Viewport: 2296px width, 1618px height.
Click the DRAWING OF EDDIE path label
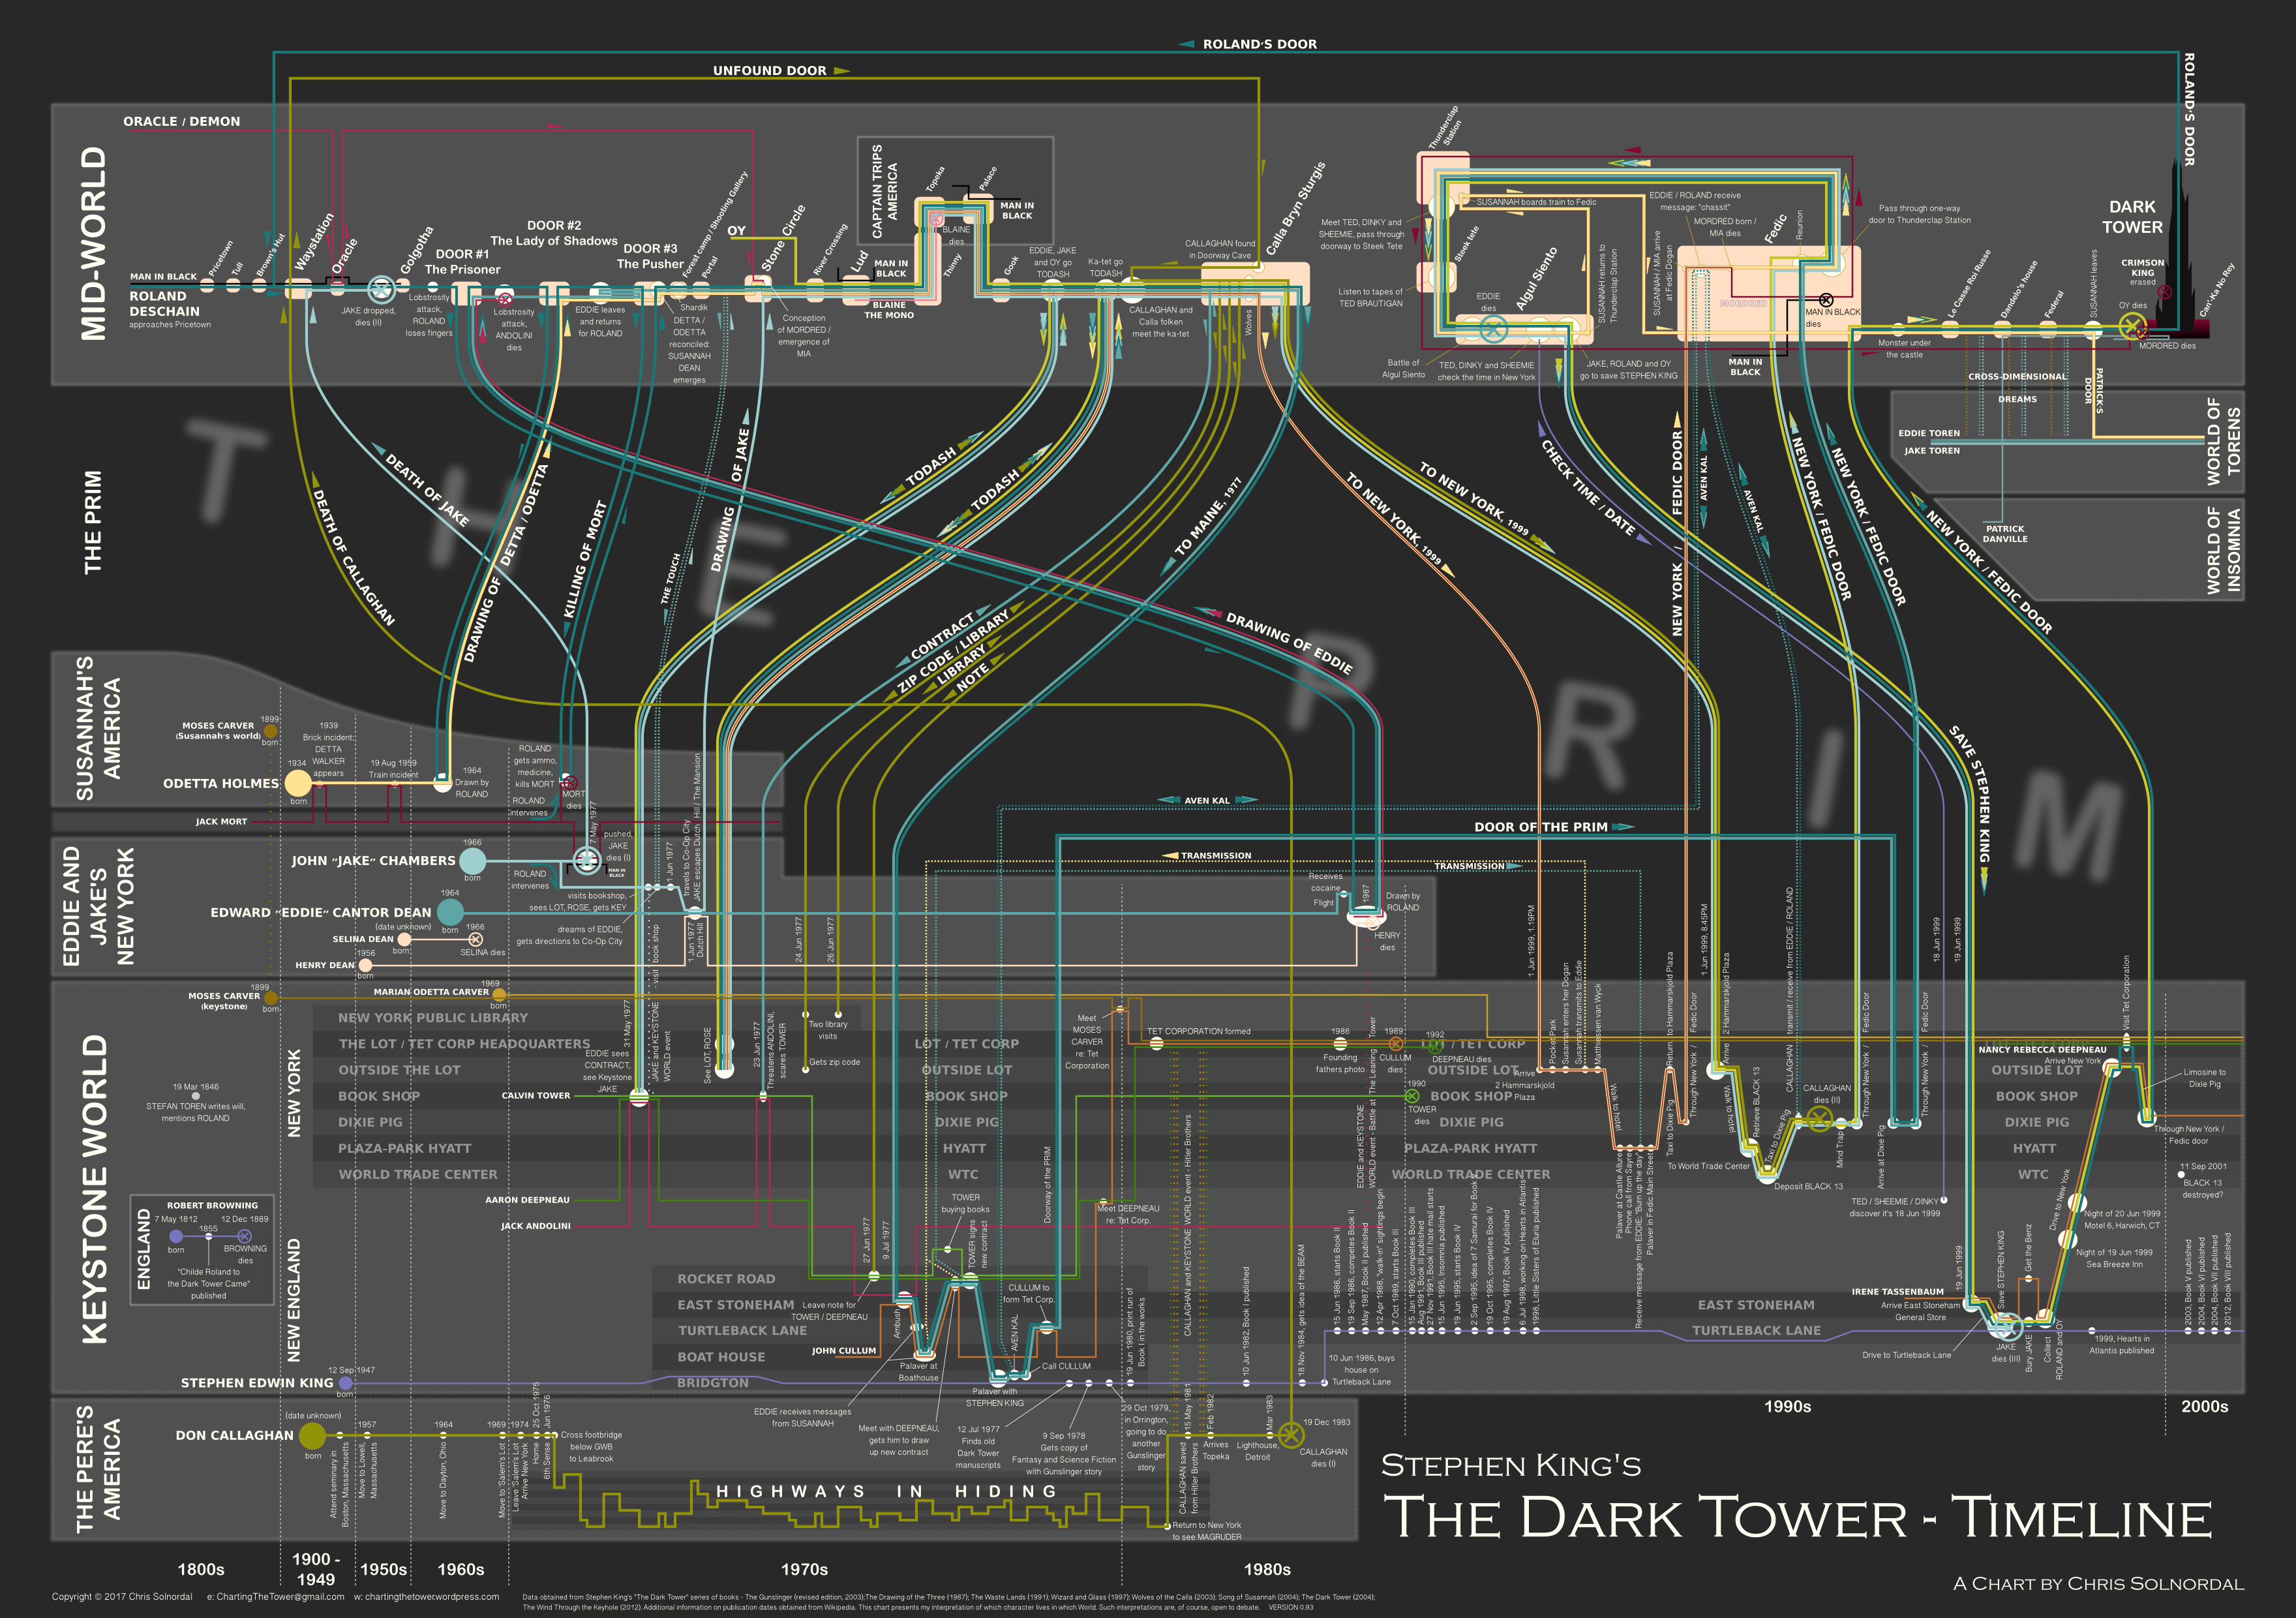tap(1289, 643)
